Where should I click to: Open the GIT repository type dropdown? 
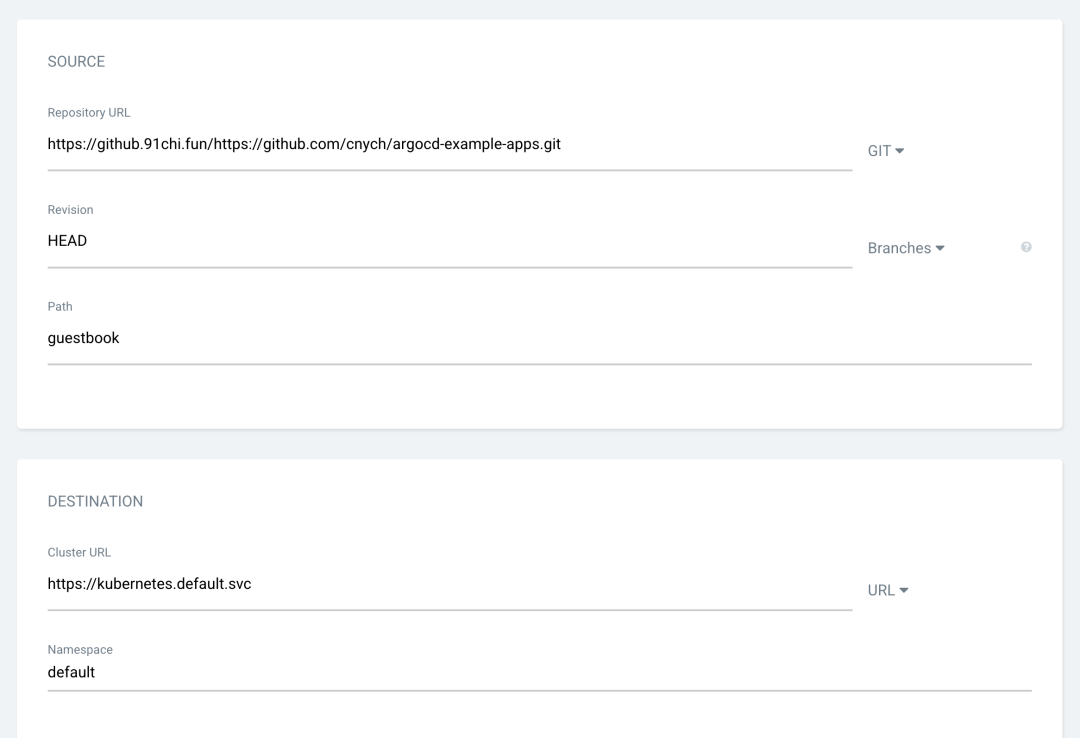point(885,151)
